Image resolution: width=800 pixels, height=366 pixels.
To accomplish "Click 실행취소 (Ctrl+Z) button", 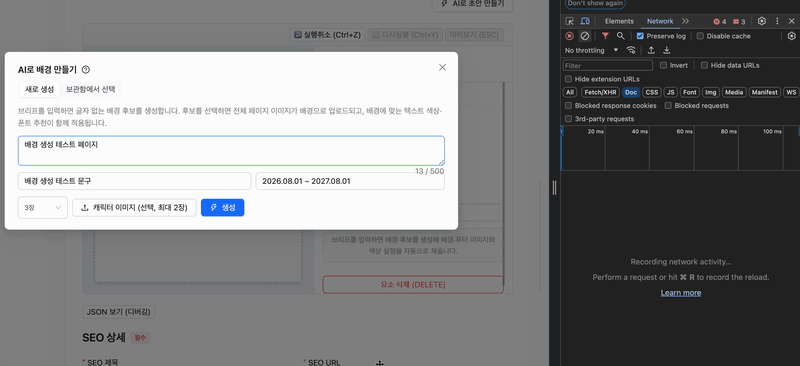I will (327, 35).
